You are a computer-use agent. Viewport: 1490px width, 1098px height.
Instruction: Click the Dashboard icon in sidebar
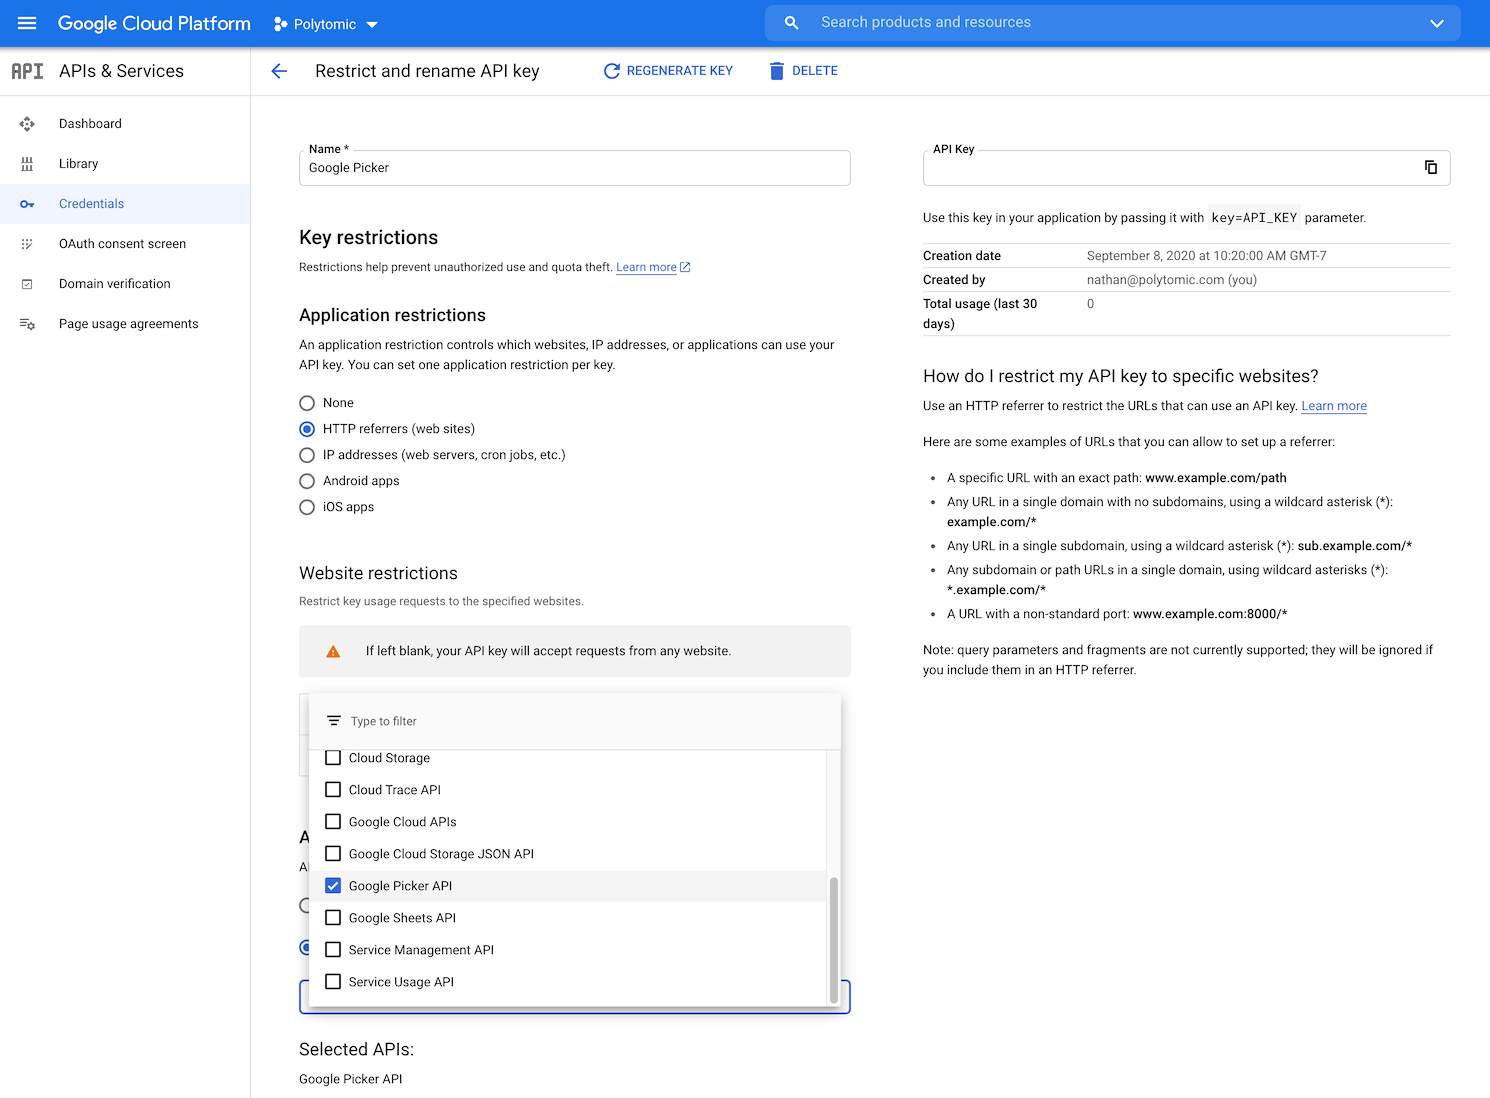click(27, 124)
